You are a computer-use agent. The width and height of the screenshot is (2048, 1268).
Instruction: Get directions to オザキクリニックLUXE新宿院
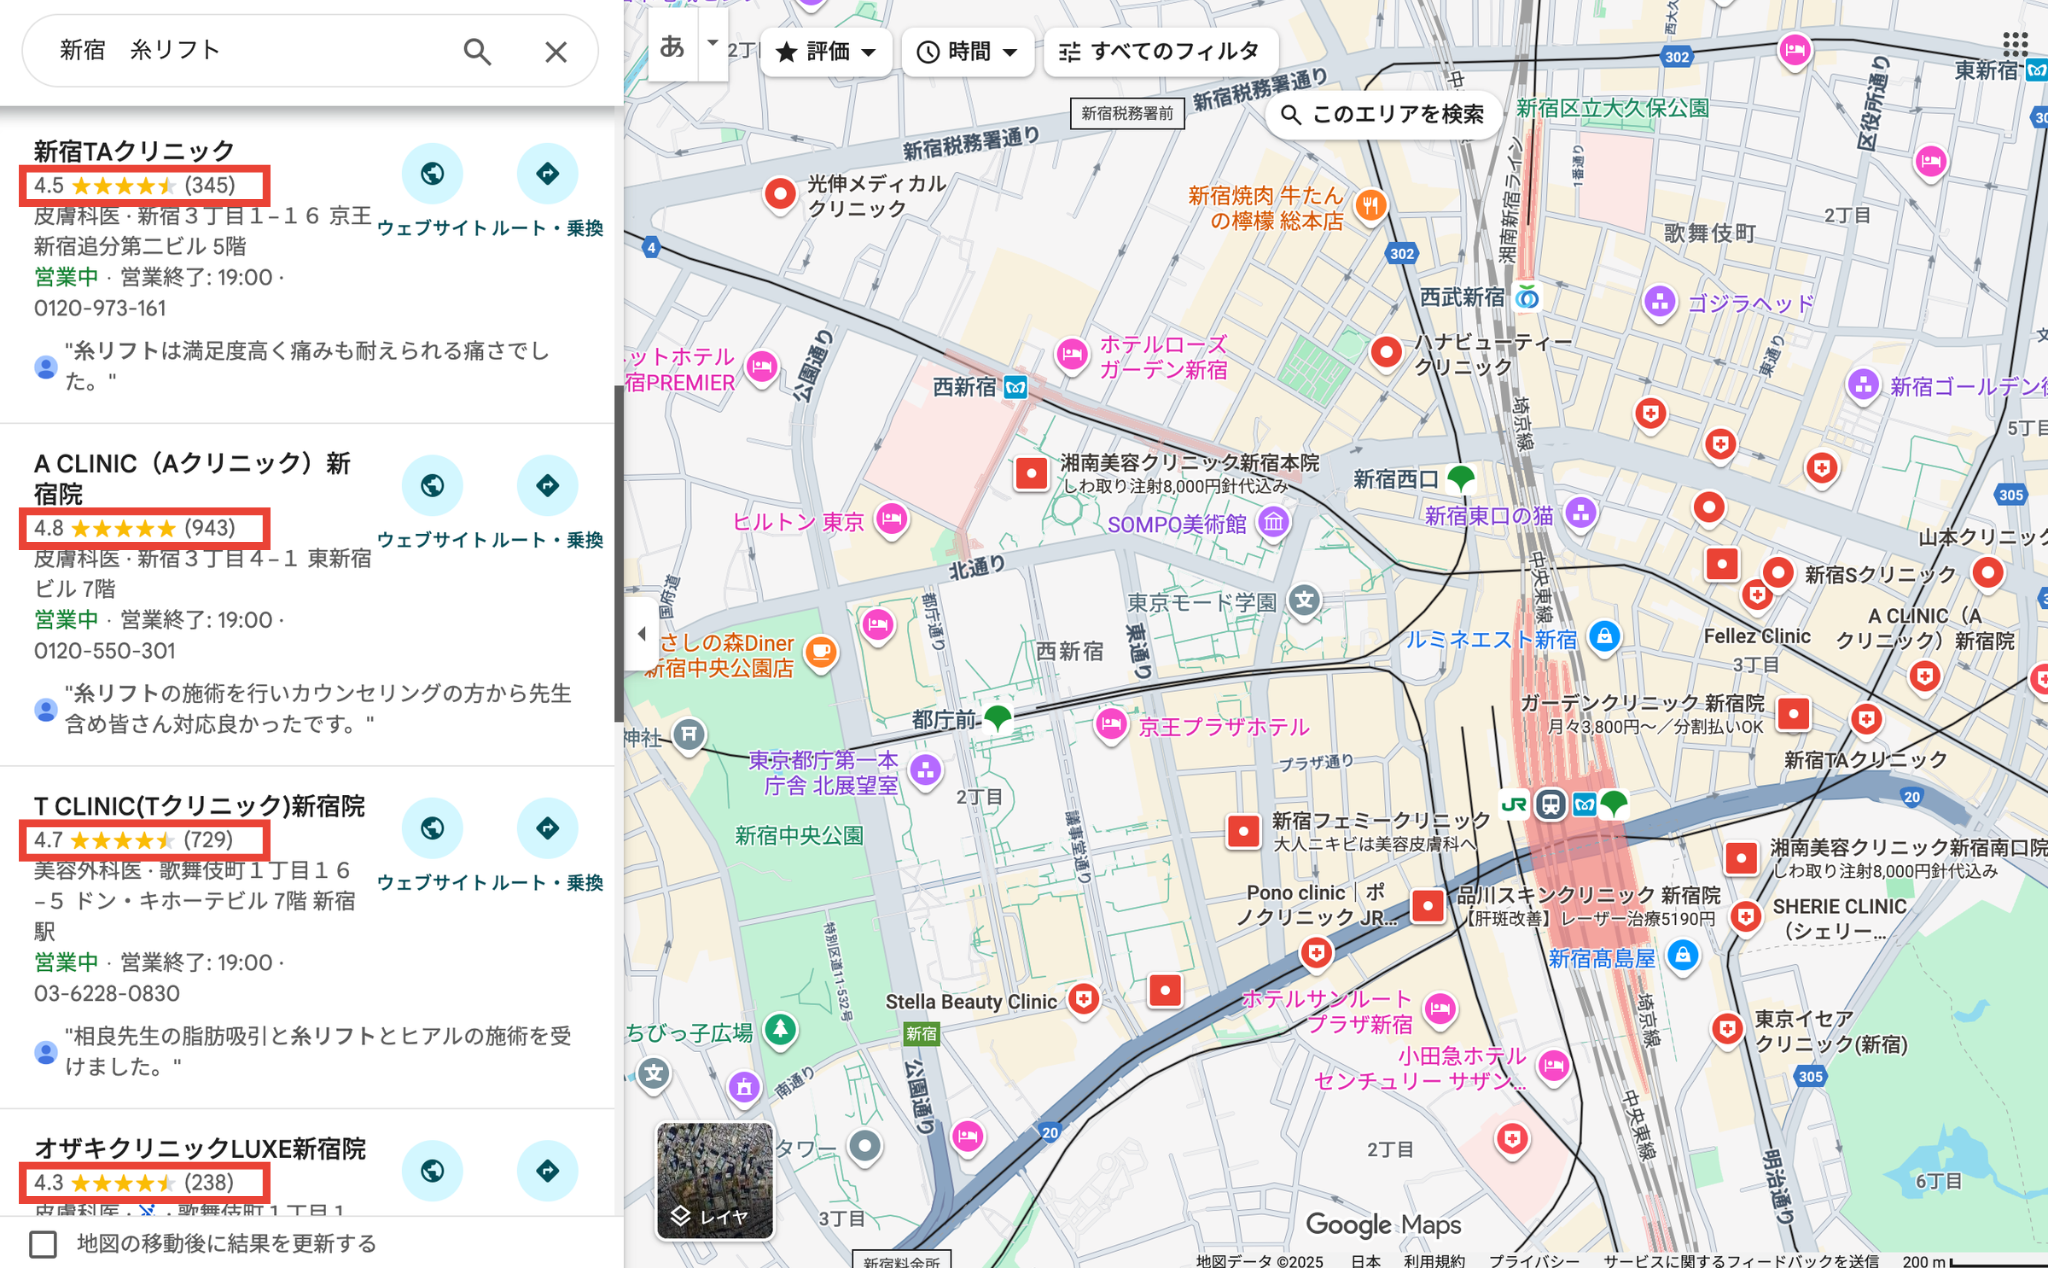pos(547,1171)
